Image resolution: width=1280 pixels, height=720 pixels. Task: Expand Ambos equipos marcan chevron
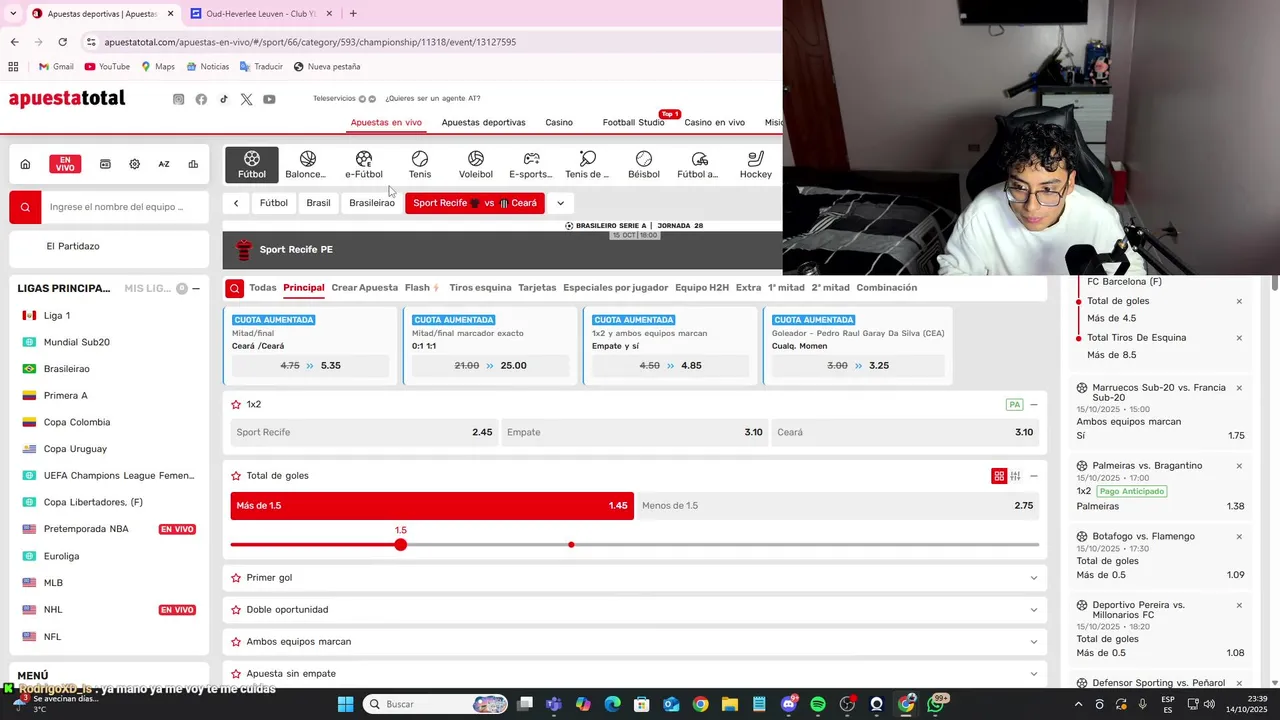tap(1034, 642)
